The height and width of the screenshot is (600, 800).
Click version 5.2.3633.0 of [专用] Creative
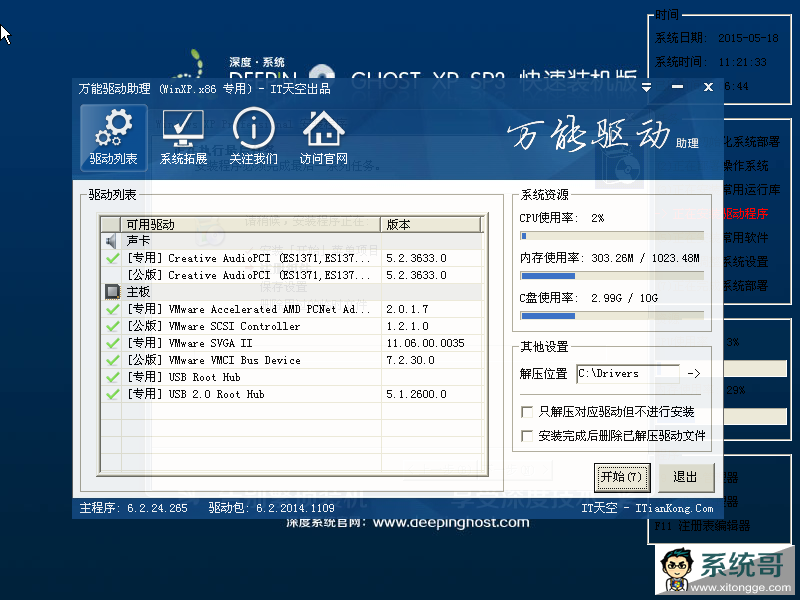click(x=416, y=258)
